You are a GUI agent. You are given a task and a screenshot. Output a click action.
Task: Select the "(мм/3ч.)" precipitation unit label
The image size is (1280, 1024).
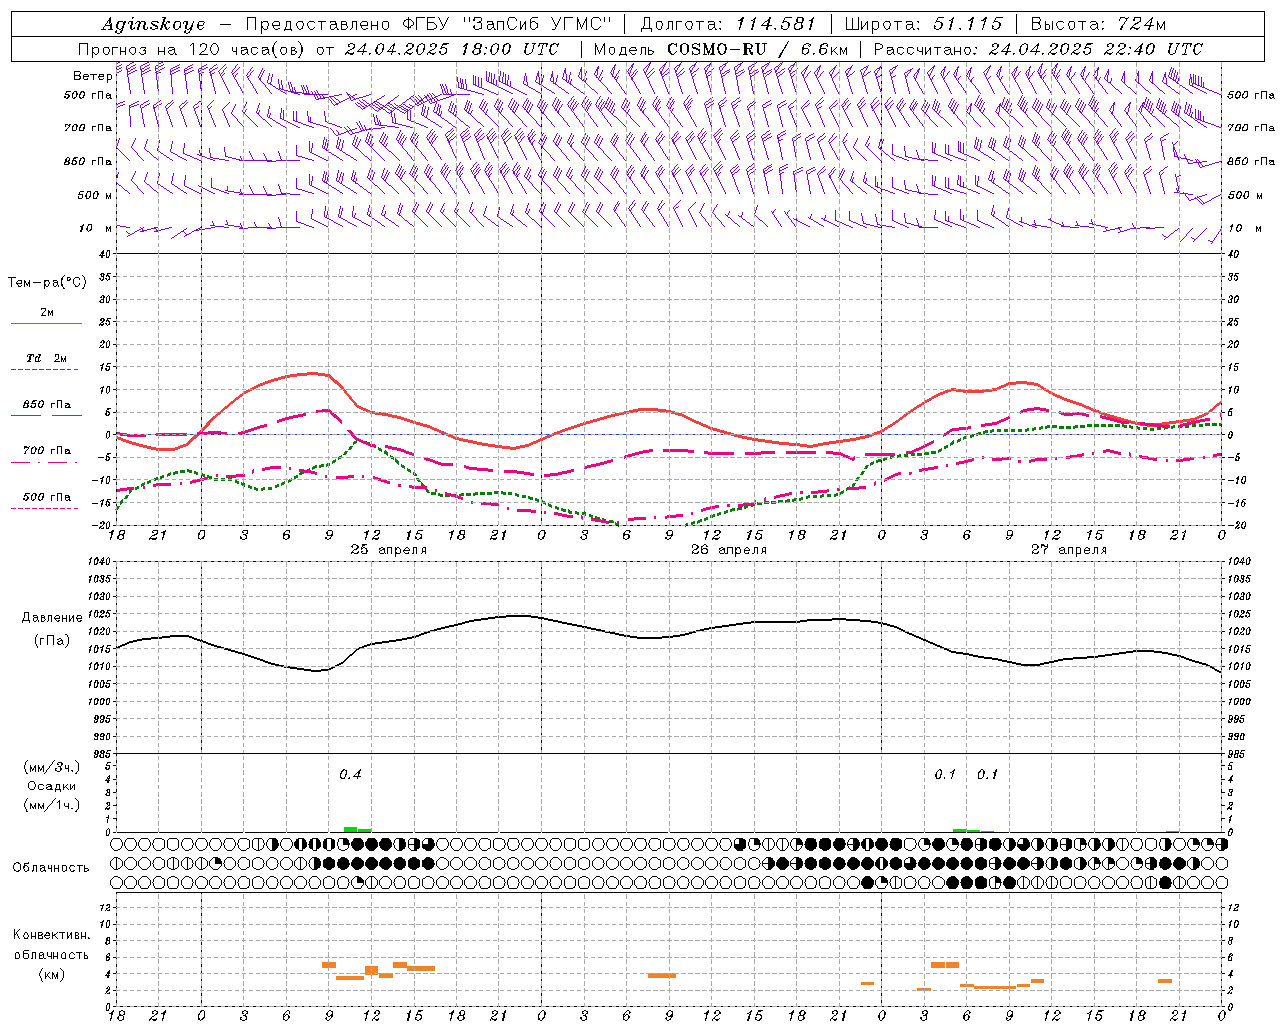pyautogui.click(x=52, y=767)
